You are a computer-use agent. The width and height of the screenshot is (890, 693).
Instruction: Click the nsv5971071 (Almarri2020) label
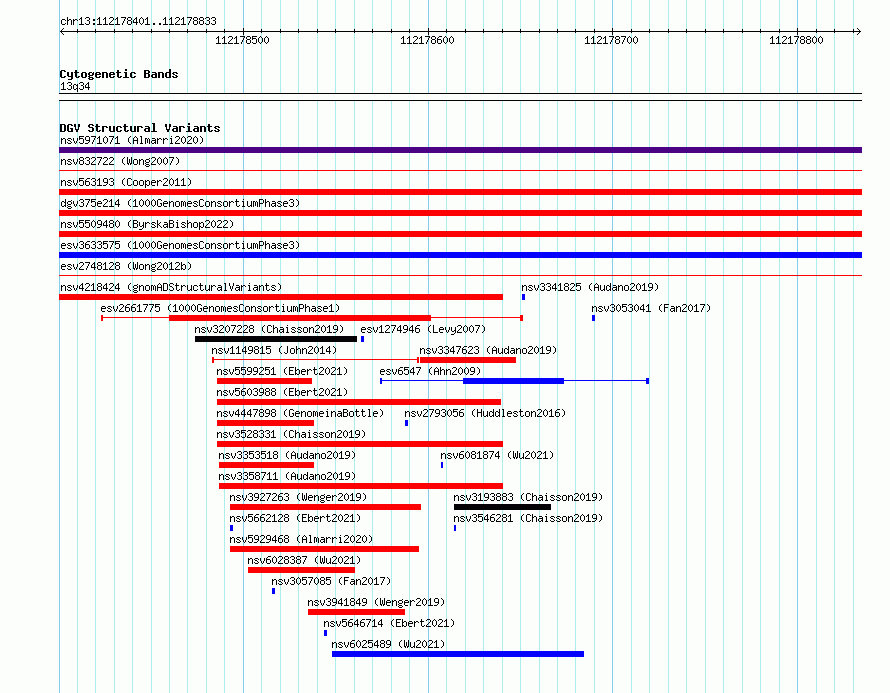click(132, 140)
